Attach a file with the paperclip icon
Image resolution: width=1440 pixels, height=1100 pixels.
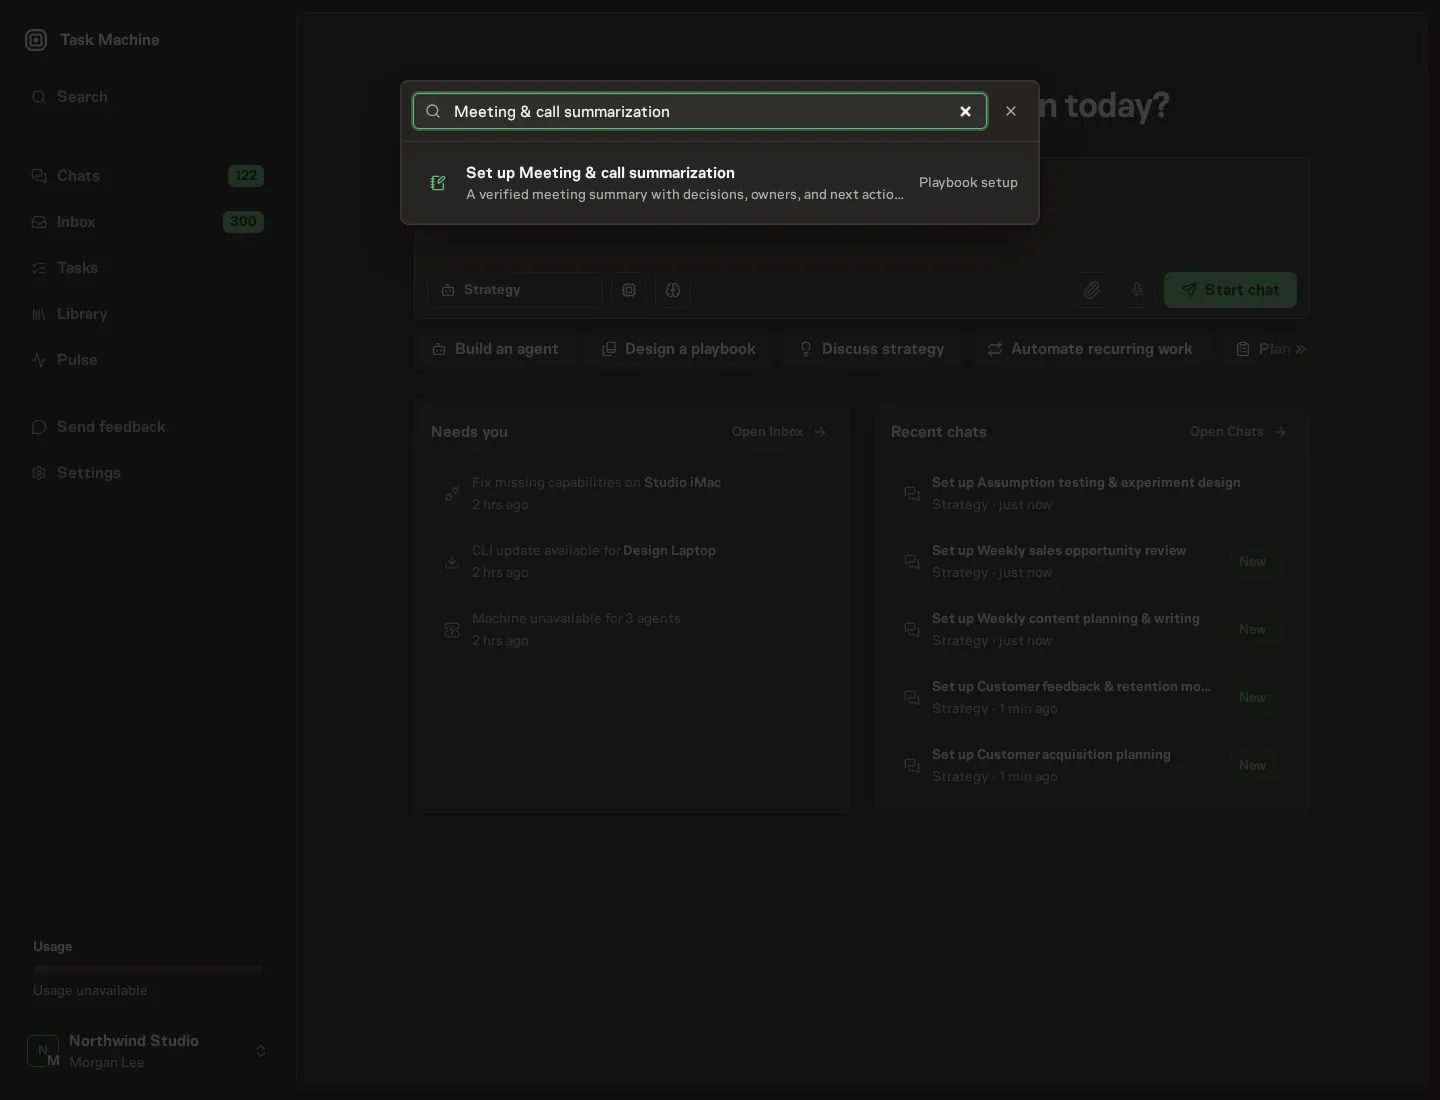1092,290
